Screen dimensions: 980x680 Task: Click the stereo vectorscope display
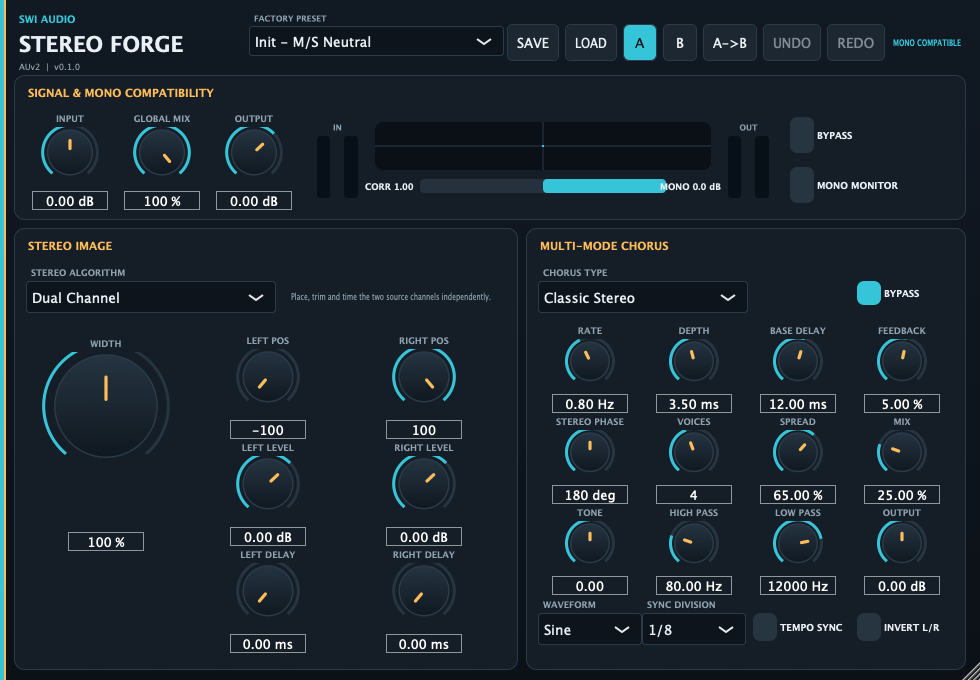tap(542, 146)
